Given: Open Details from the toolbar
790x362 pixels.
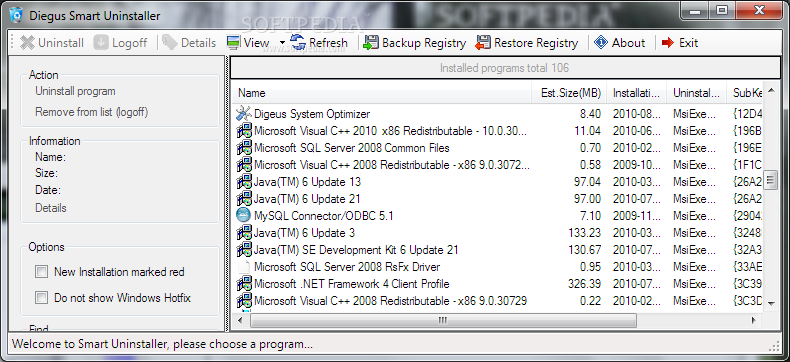Looking at the screenshot, I should coord(189,43).
